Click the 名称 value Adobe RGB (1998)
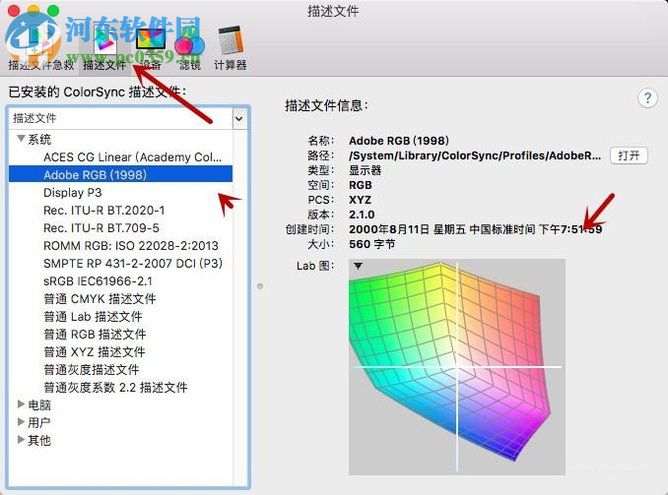 pos(399,141)
